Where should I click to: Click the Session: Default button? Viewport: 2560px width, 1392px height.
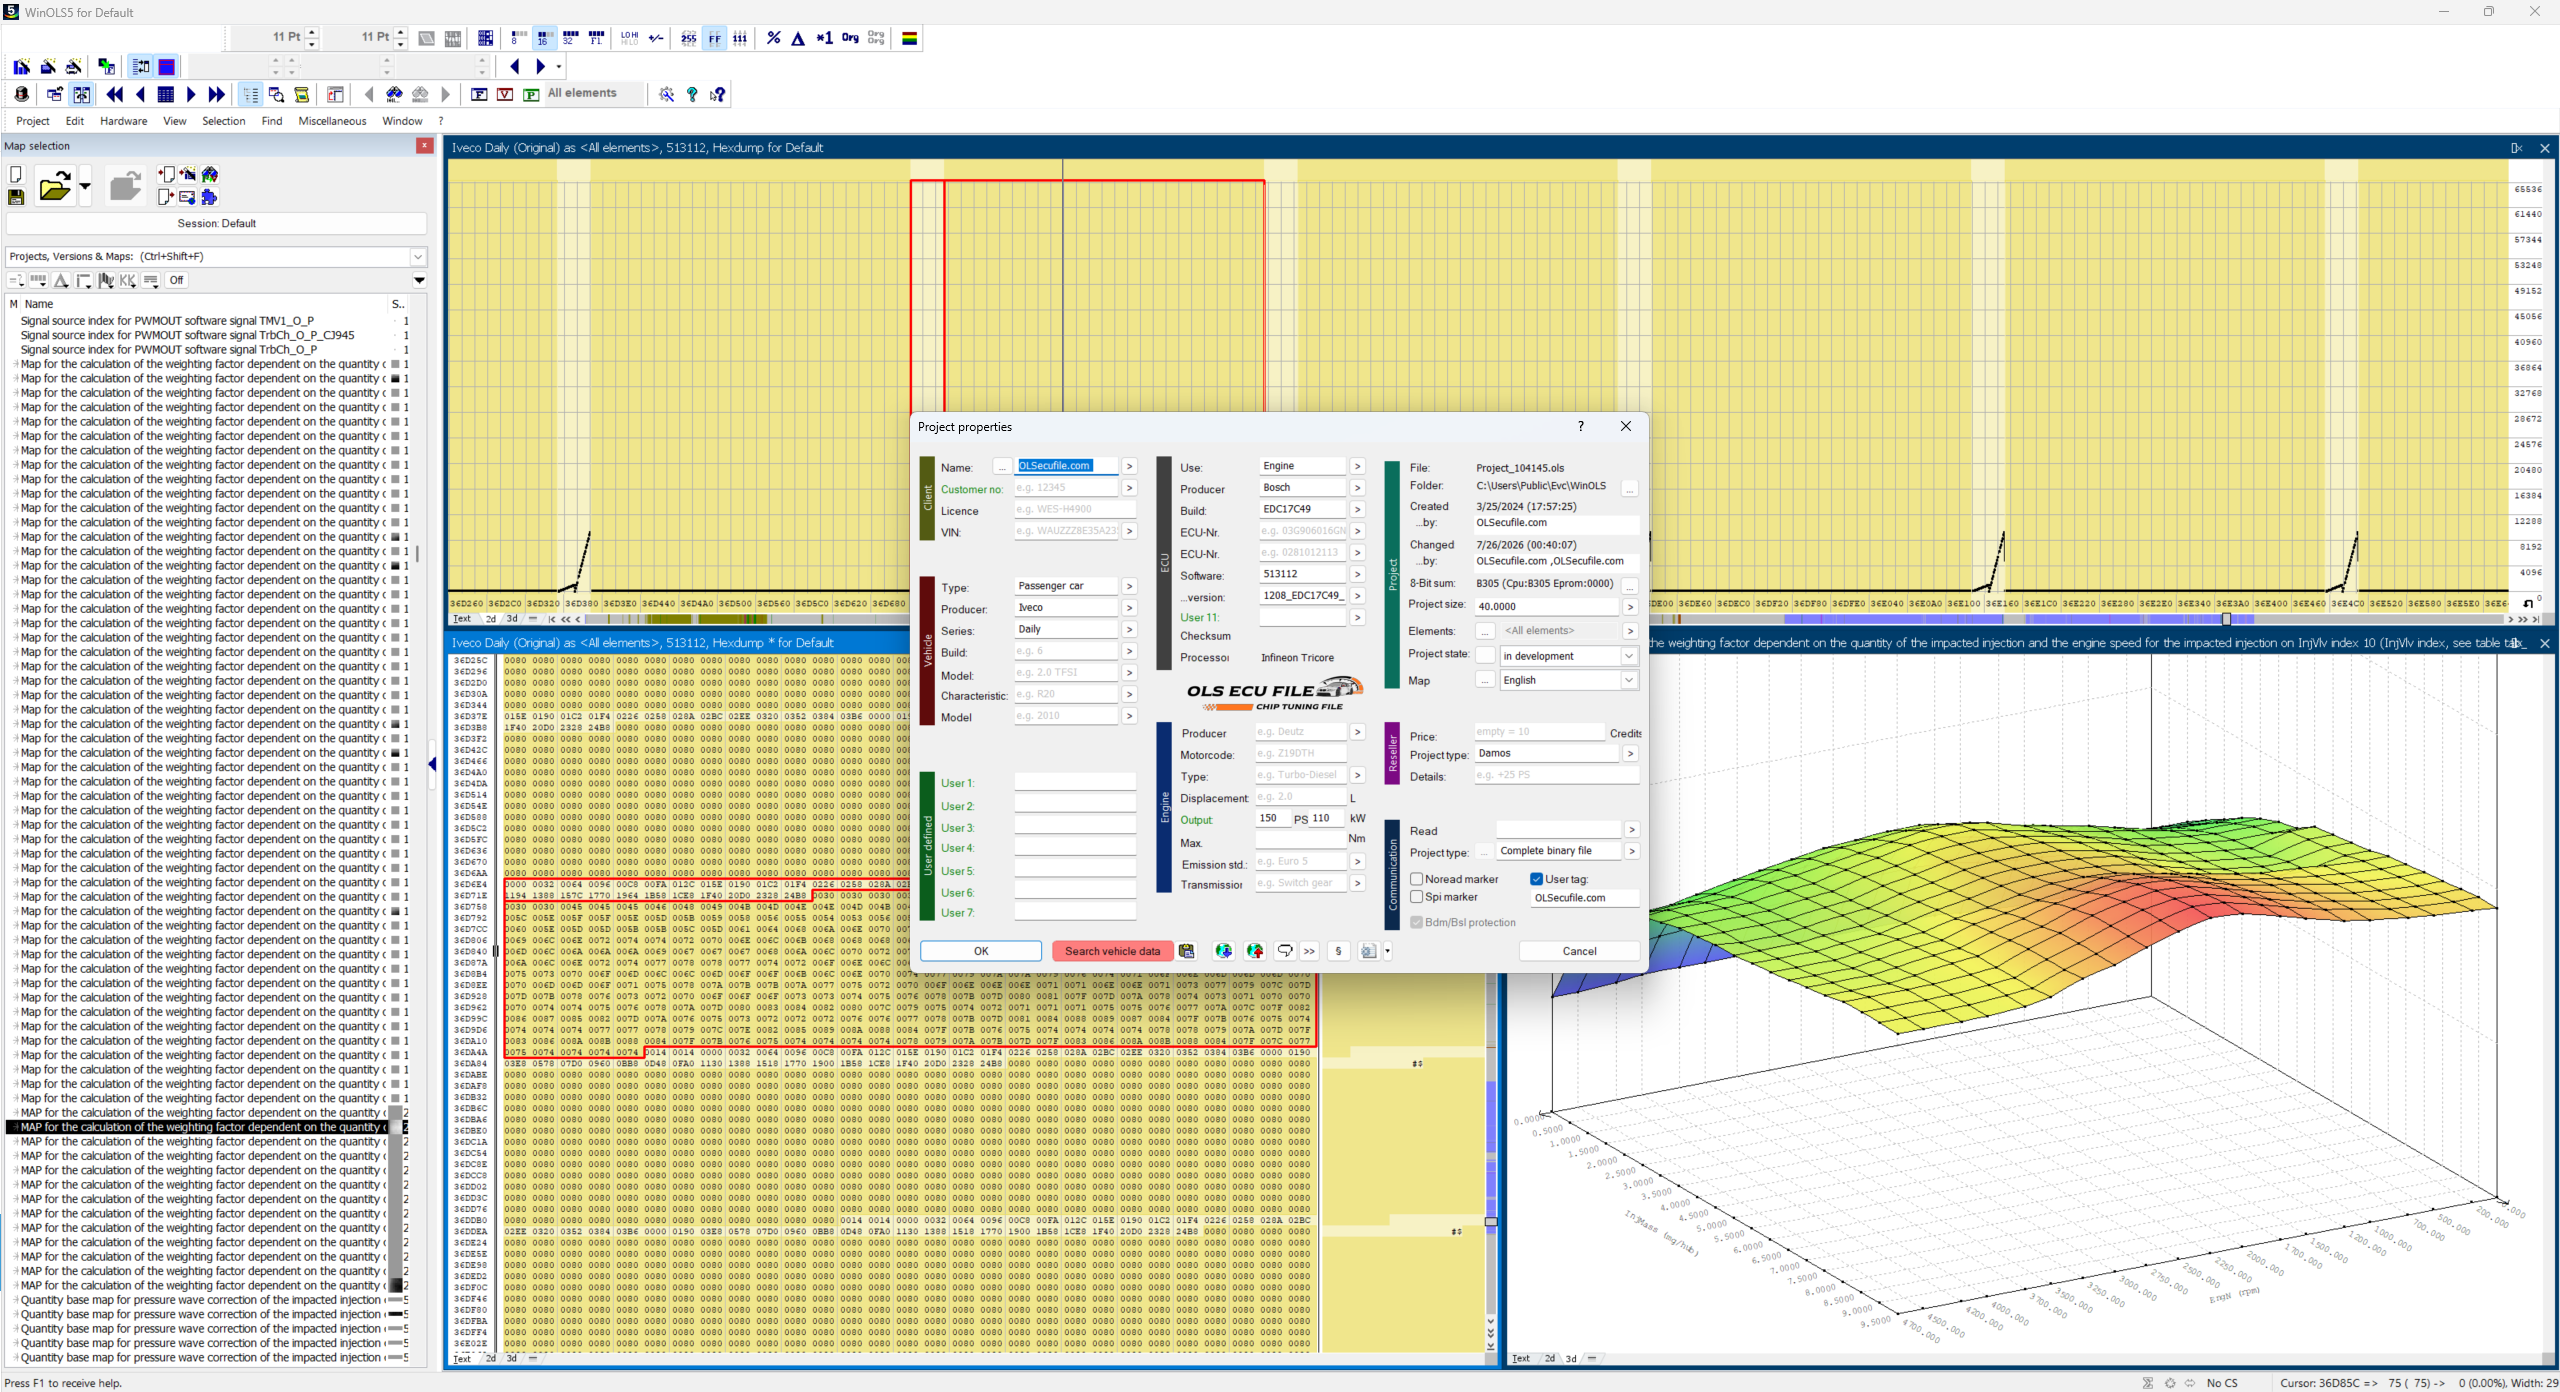tap(217, 224)
